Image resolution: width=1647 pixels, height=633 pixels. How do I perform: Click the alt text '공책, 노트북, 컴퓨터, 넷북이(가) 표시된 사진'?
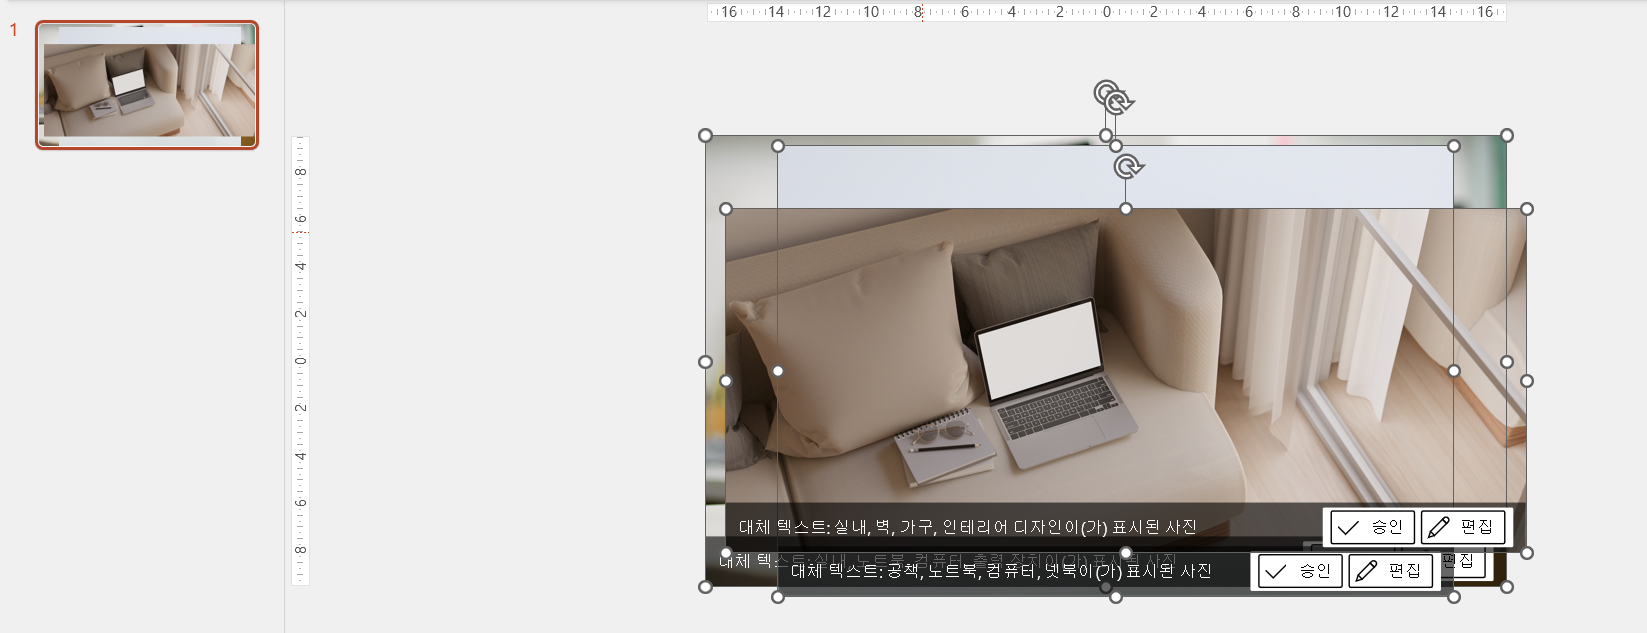point(1001,571)
